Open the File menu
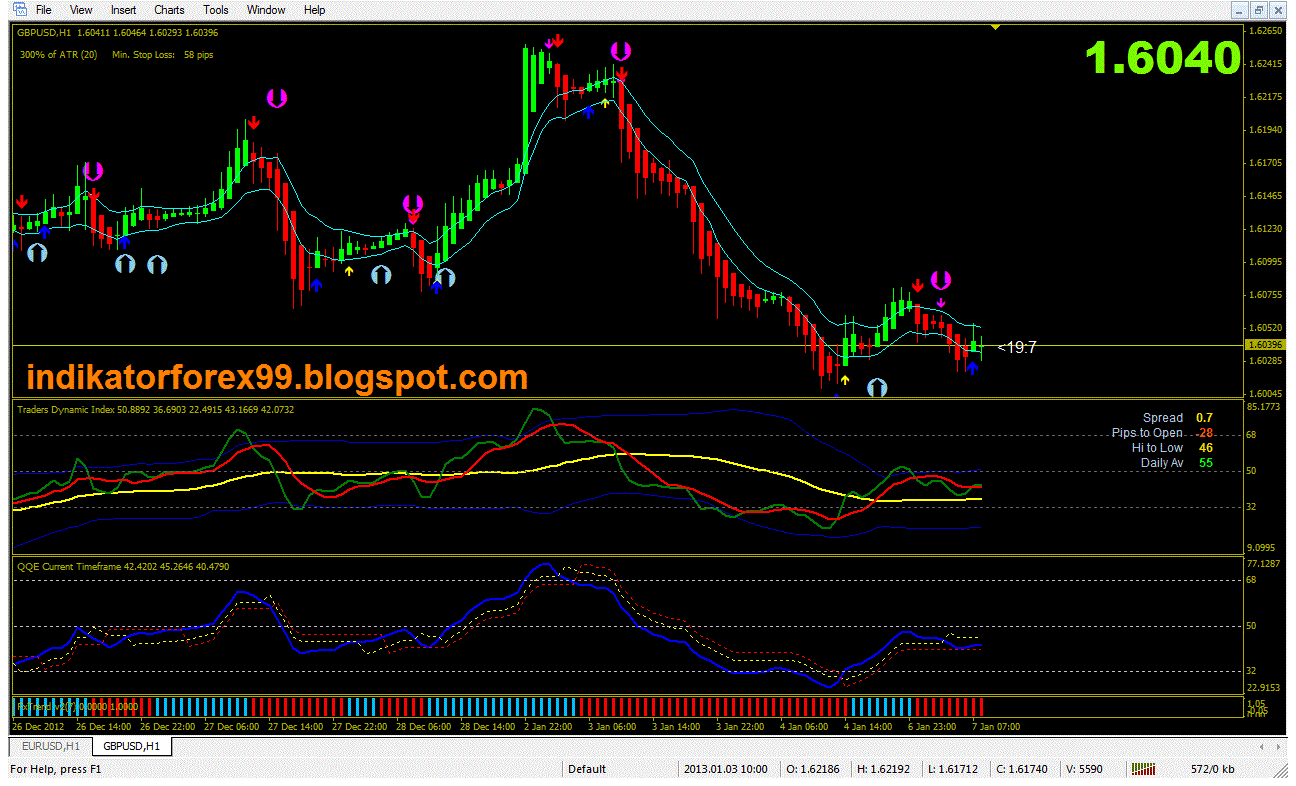Image resolution: width=1296 pixels, height=786 pixels. click(x=43, y=10)
